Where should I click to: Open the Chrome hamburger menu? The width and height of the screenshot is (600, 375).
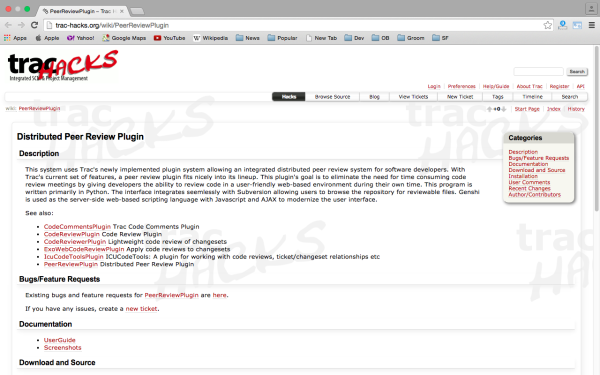point(592,25)
